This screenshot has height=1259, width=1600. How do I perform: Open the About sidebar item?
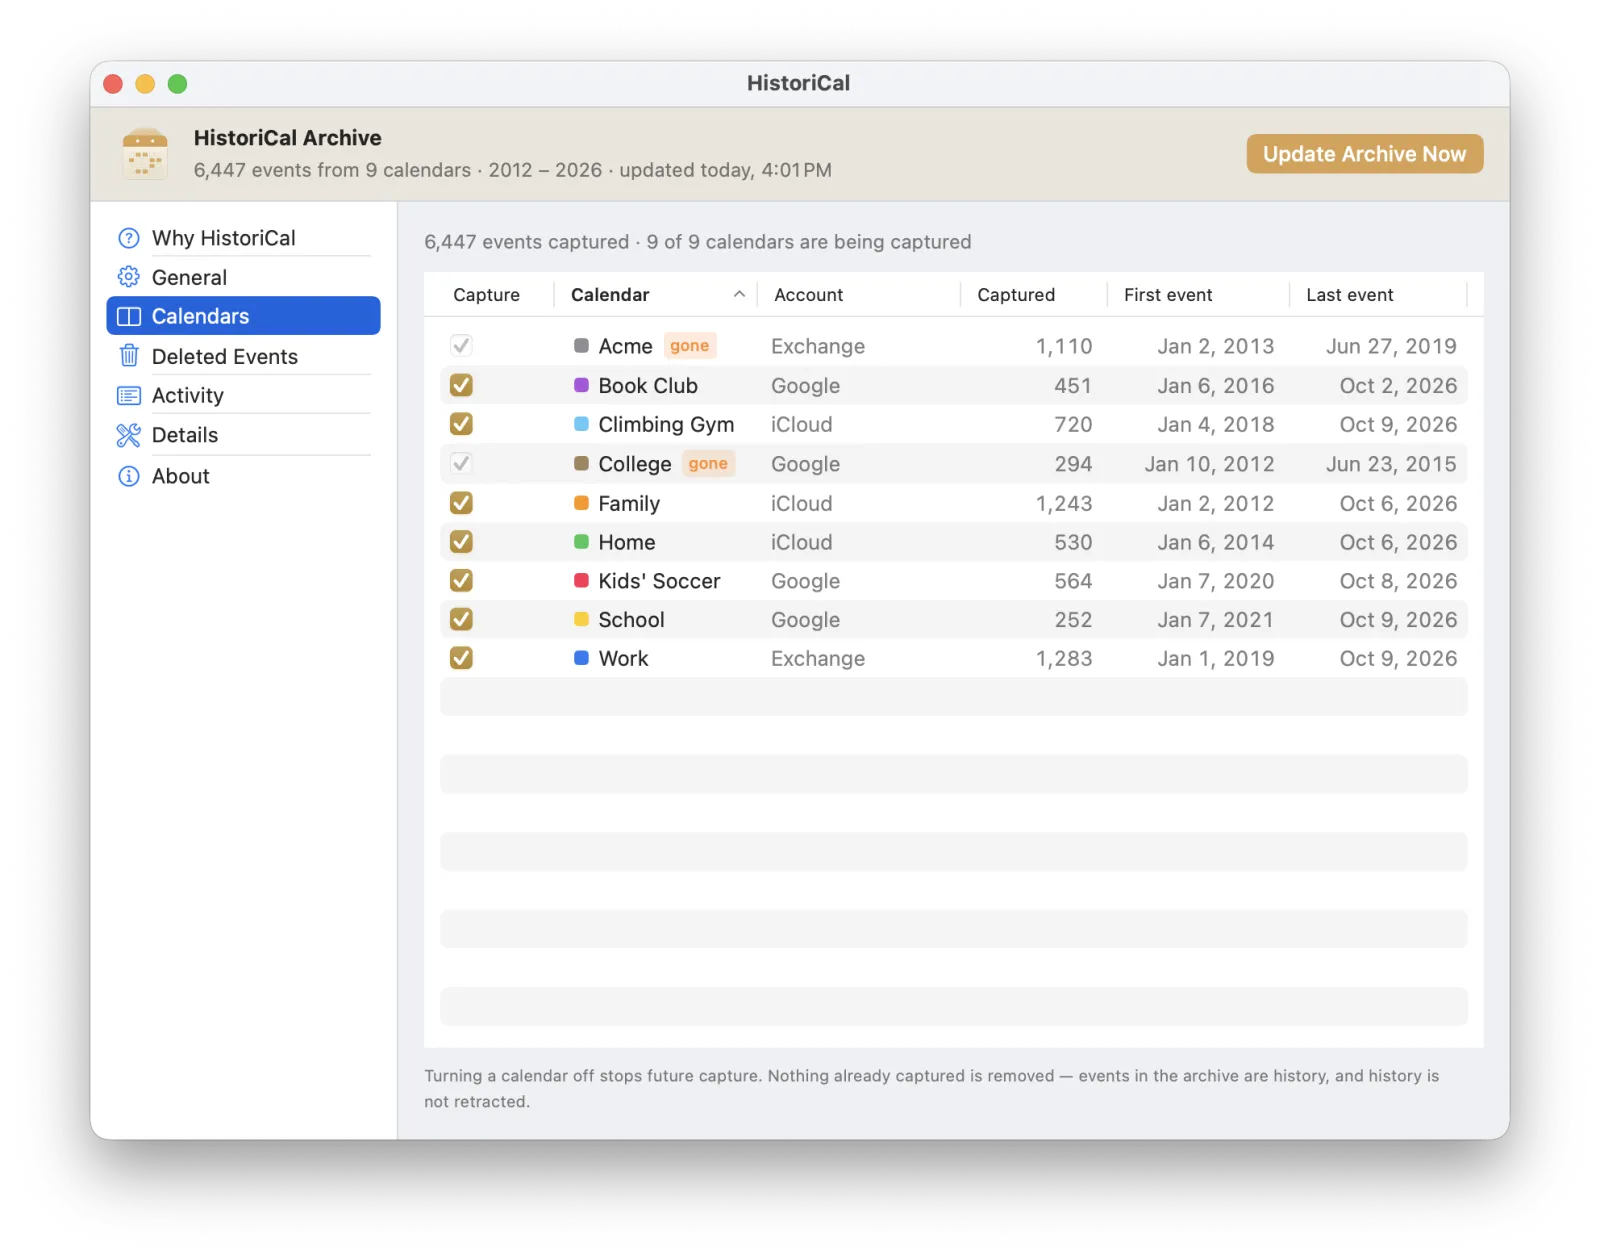pyautogui.click(x=243, y=476)
